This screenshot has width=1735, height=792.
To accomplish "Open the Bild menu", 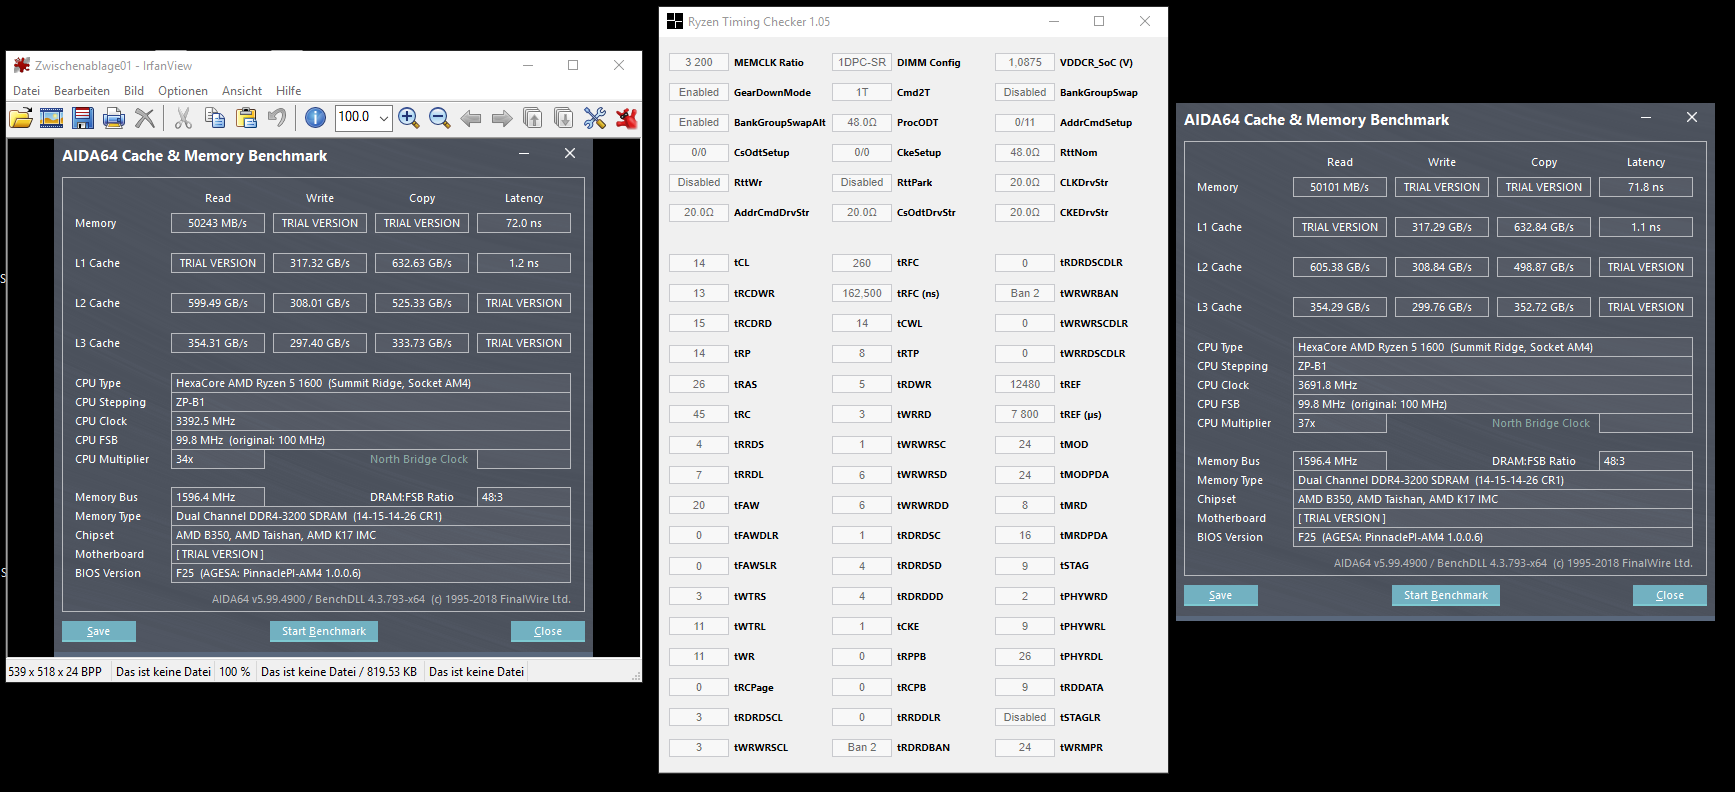I will click(134, 90).
